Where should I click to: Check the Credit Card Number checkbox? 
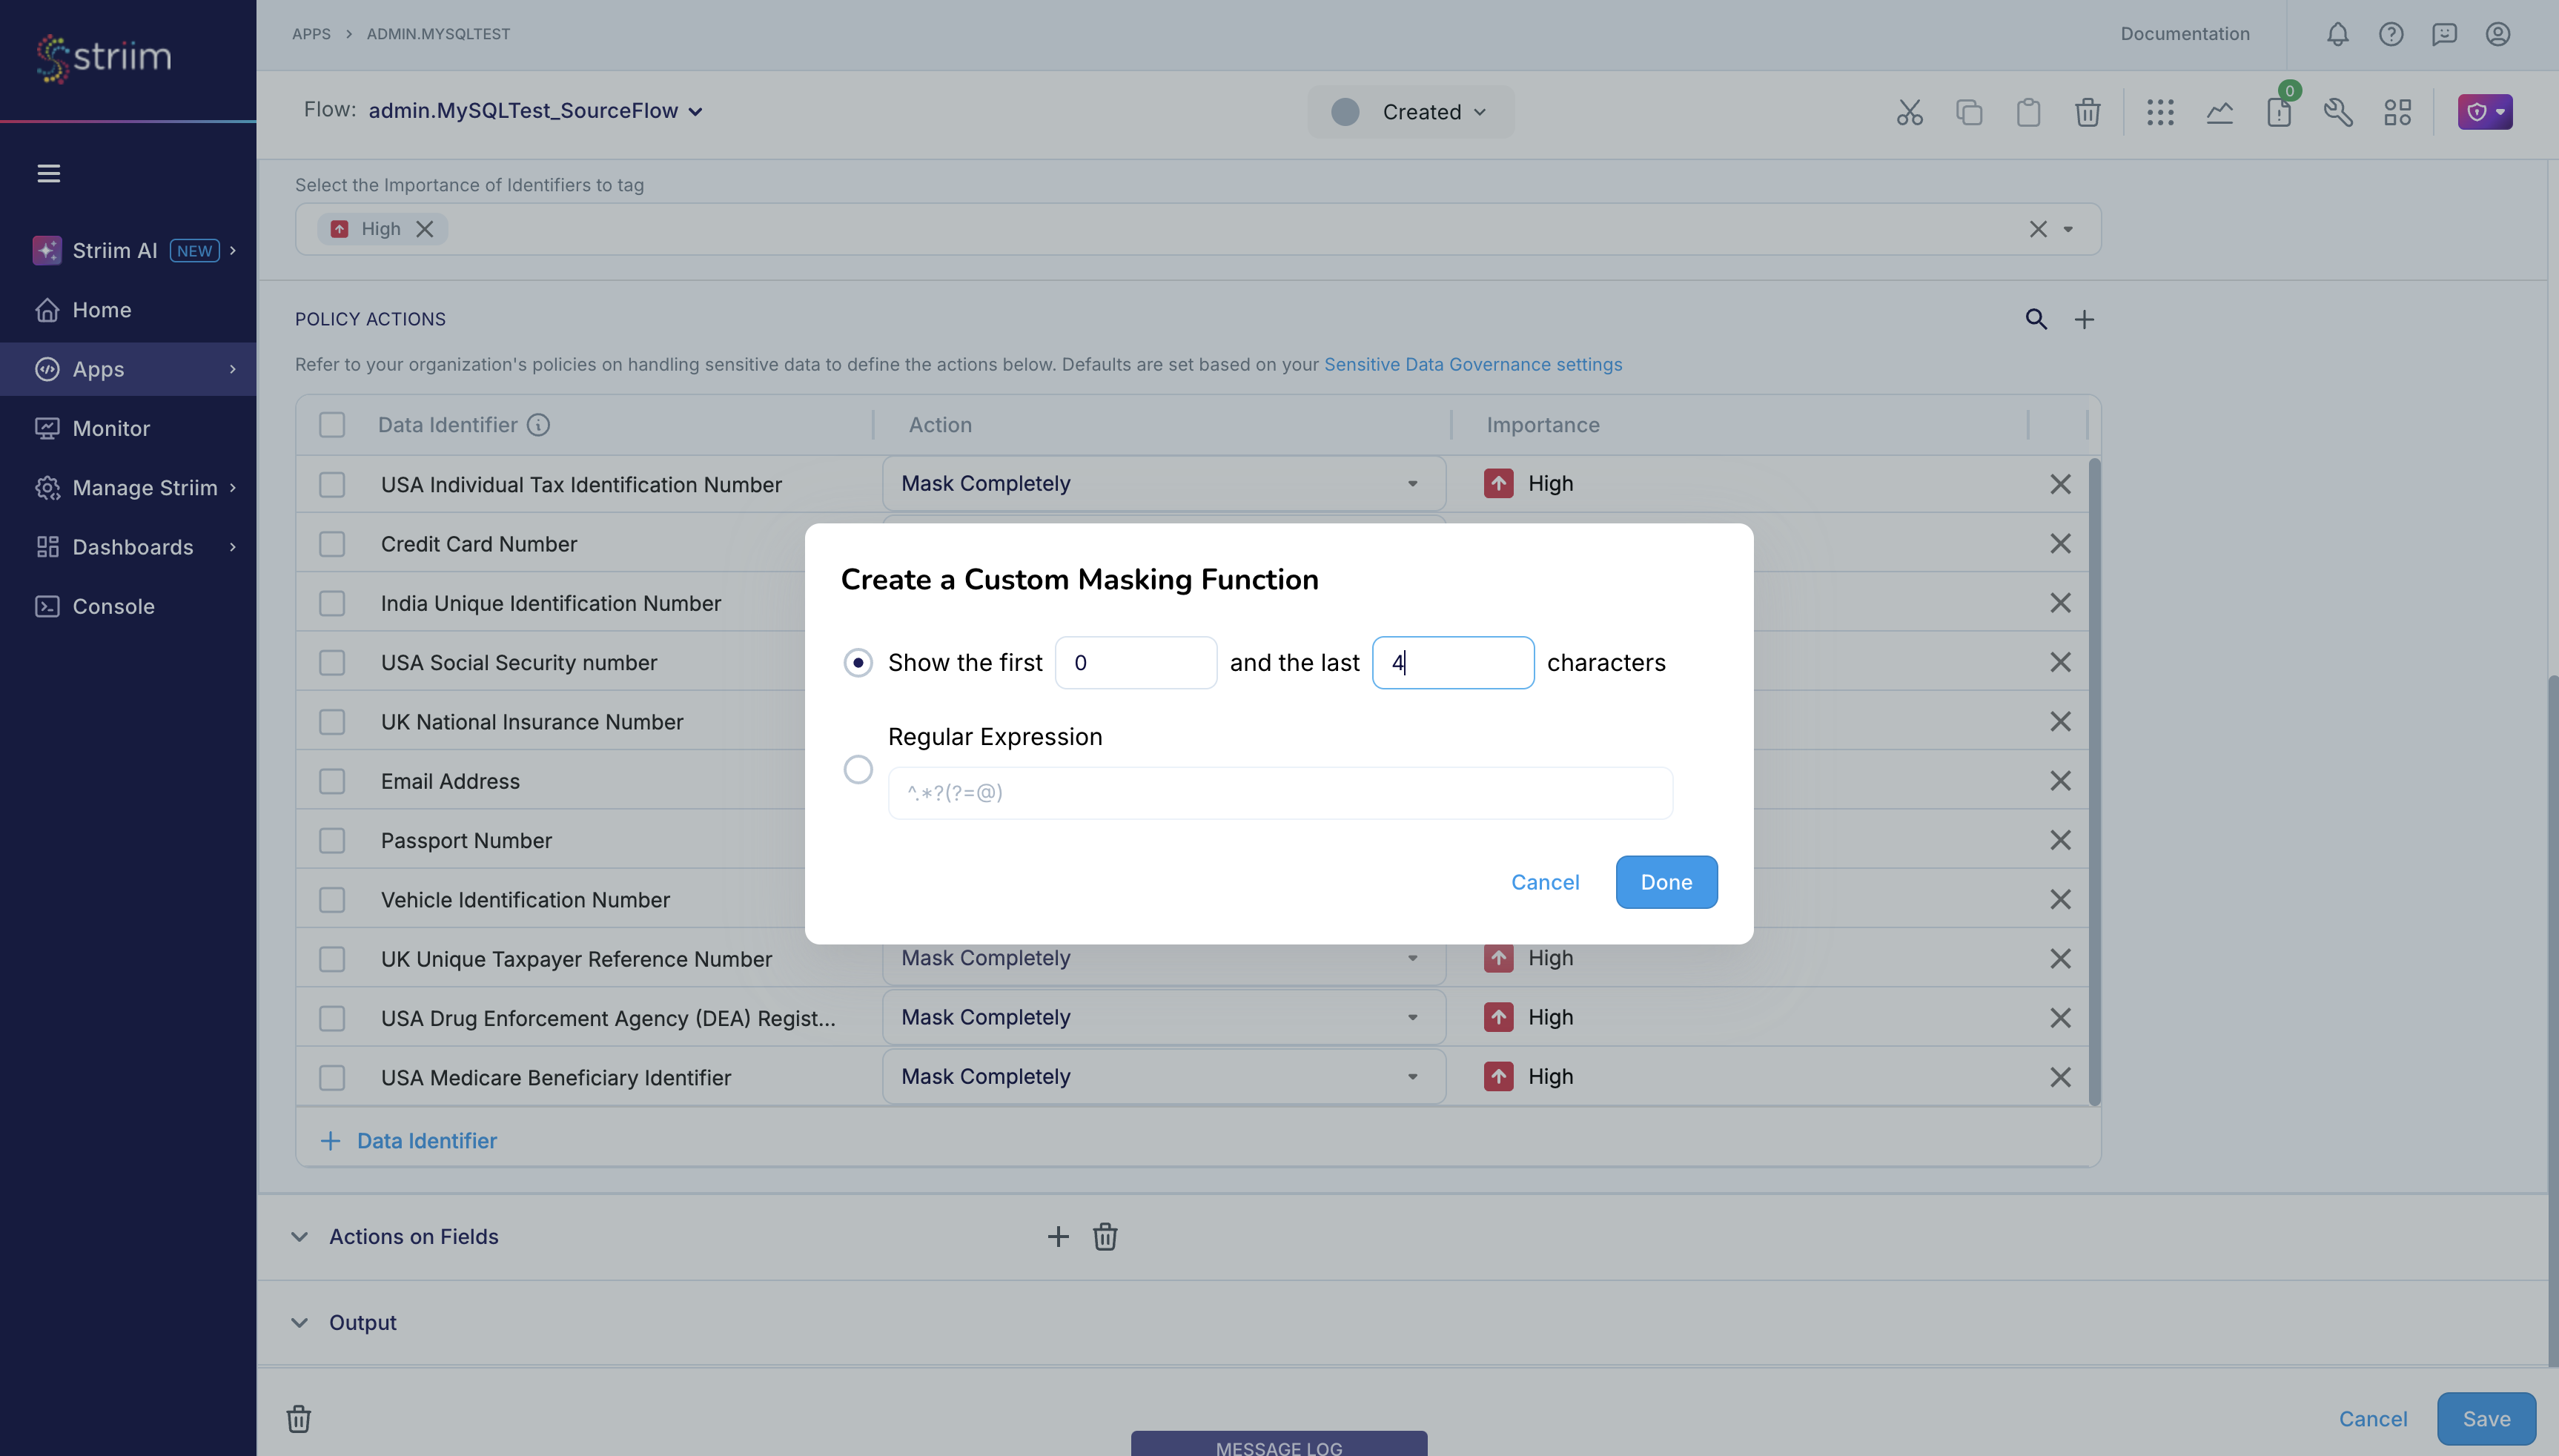tap(332, 544)
